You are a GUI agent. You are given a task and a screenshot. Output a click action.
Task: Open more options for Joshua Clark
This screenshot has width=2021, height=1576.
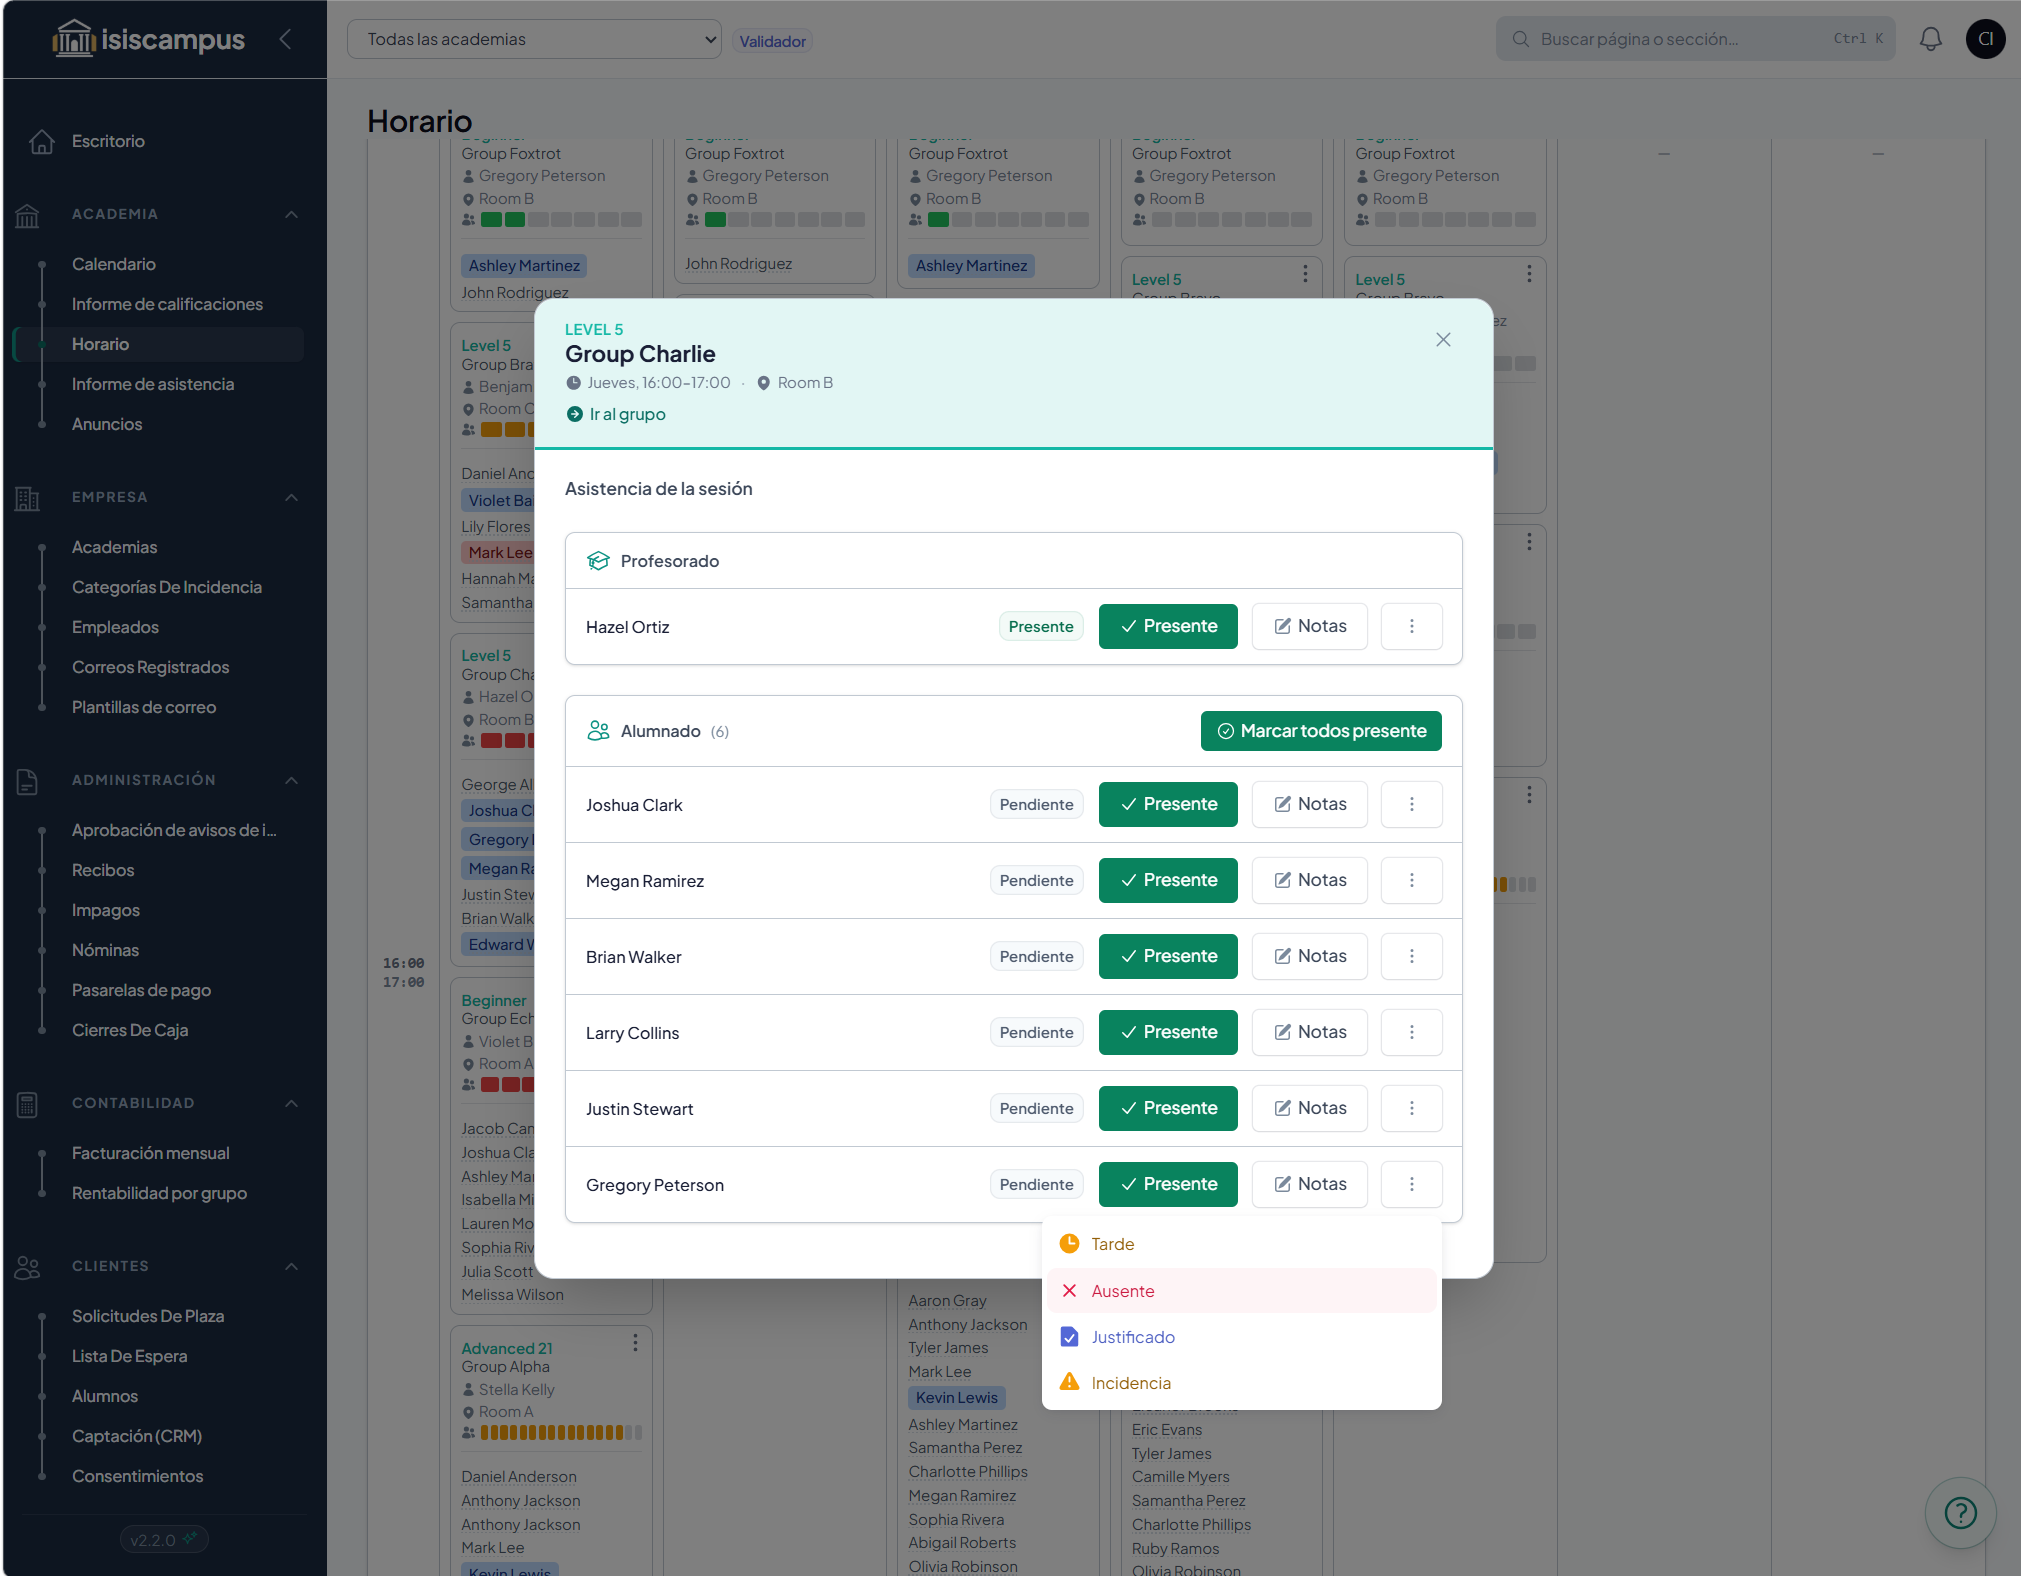tap(1411, 804)
